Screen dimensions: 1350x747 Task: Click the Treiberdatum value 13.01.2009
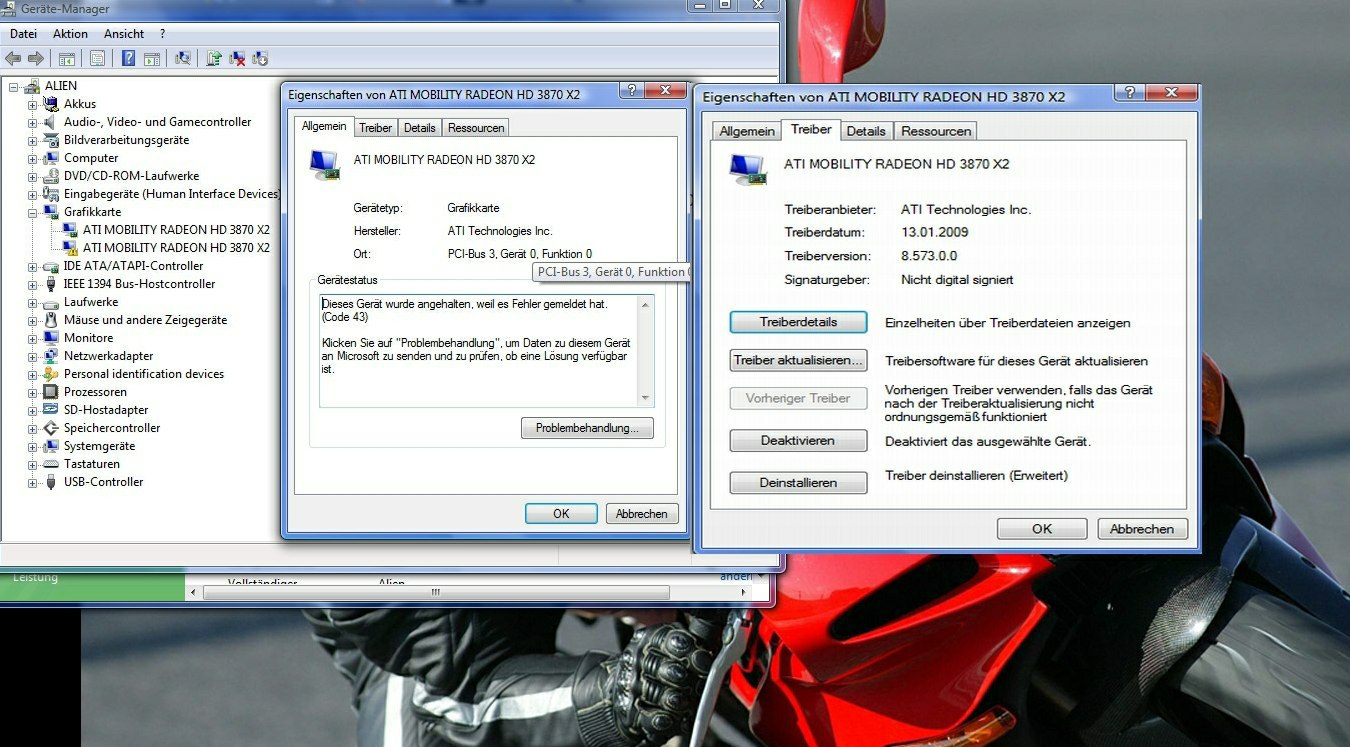[x=934, y=232]
